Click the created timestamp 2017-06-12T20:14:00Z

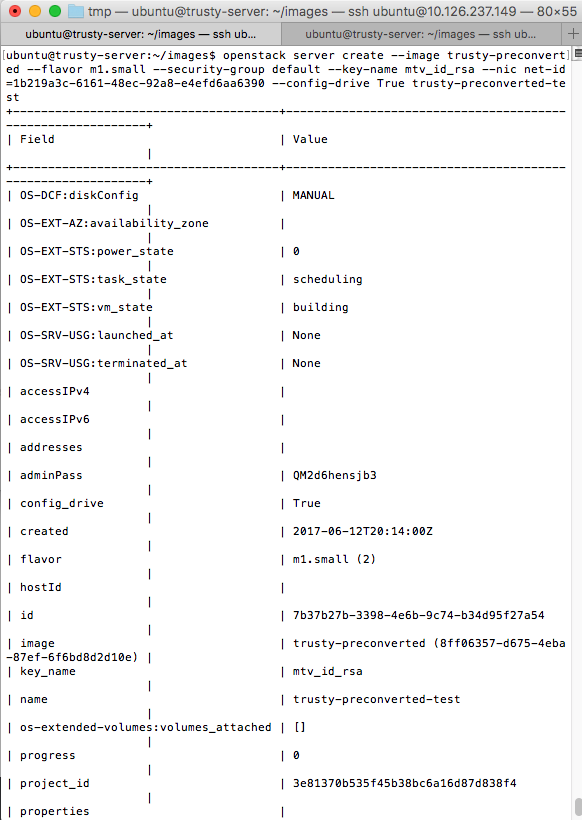point(363,531)
